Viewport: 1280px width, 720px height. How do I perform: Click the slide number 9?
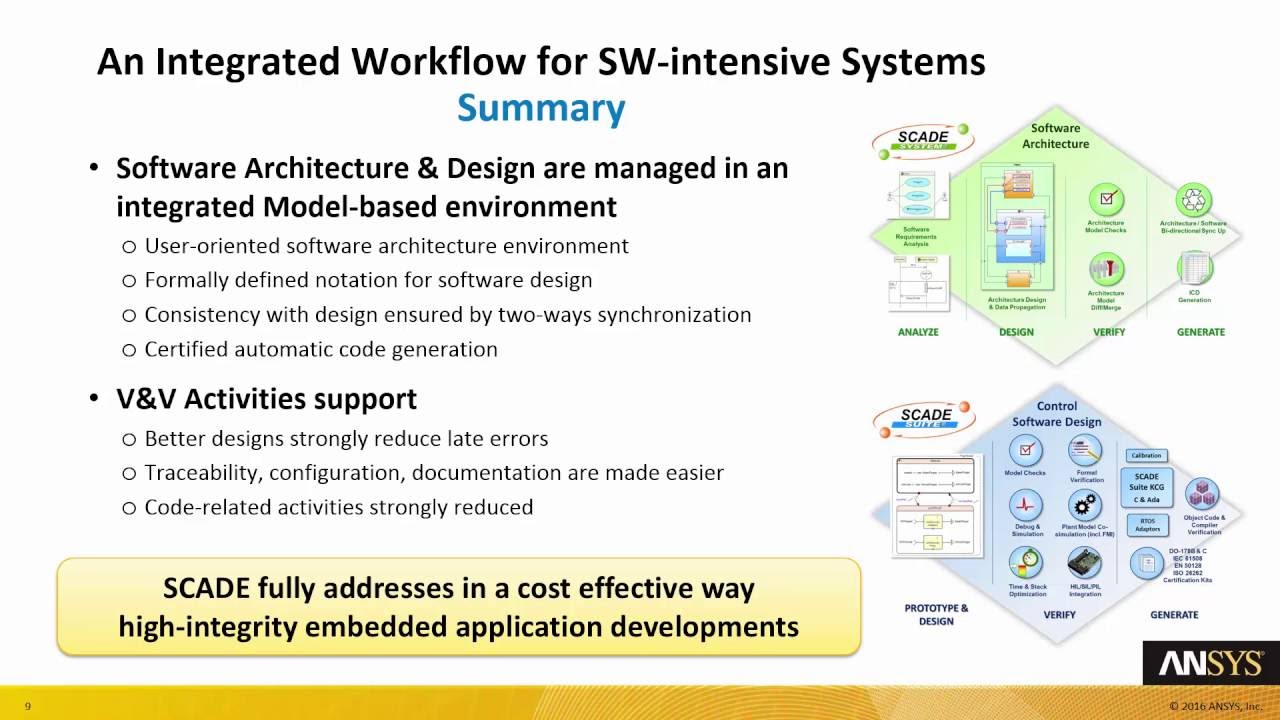pyautogui.click(x=28, y=707)
